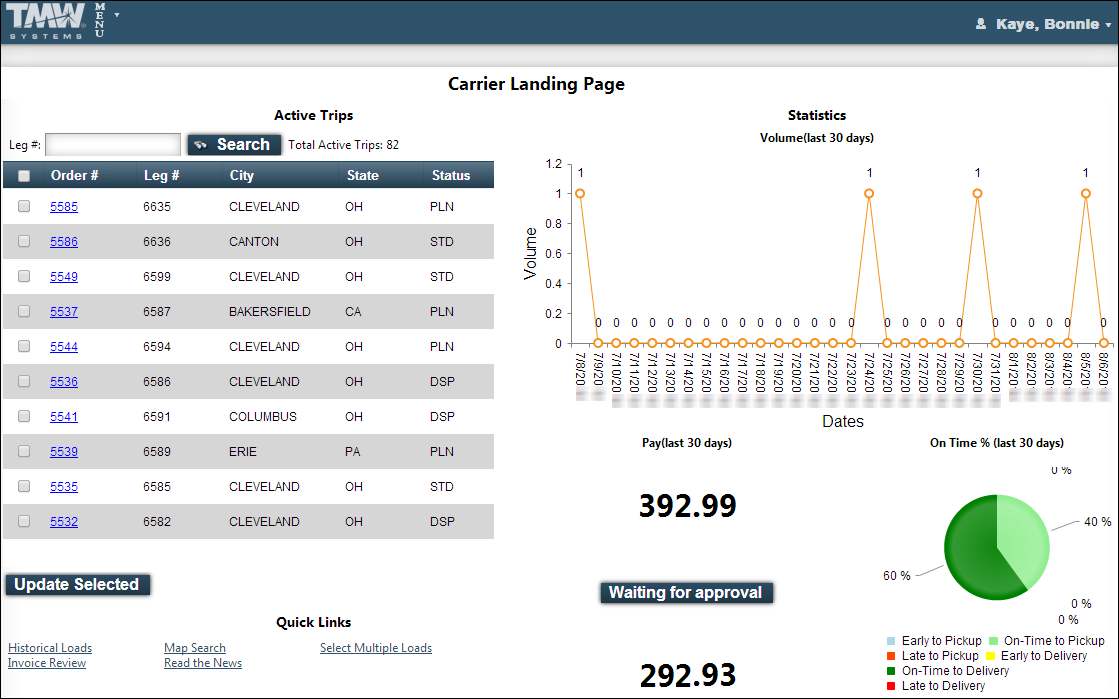
Task: Click the 392.99 pay amount
Action: point(687,506)
